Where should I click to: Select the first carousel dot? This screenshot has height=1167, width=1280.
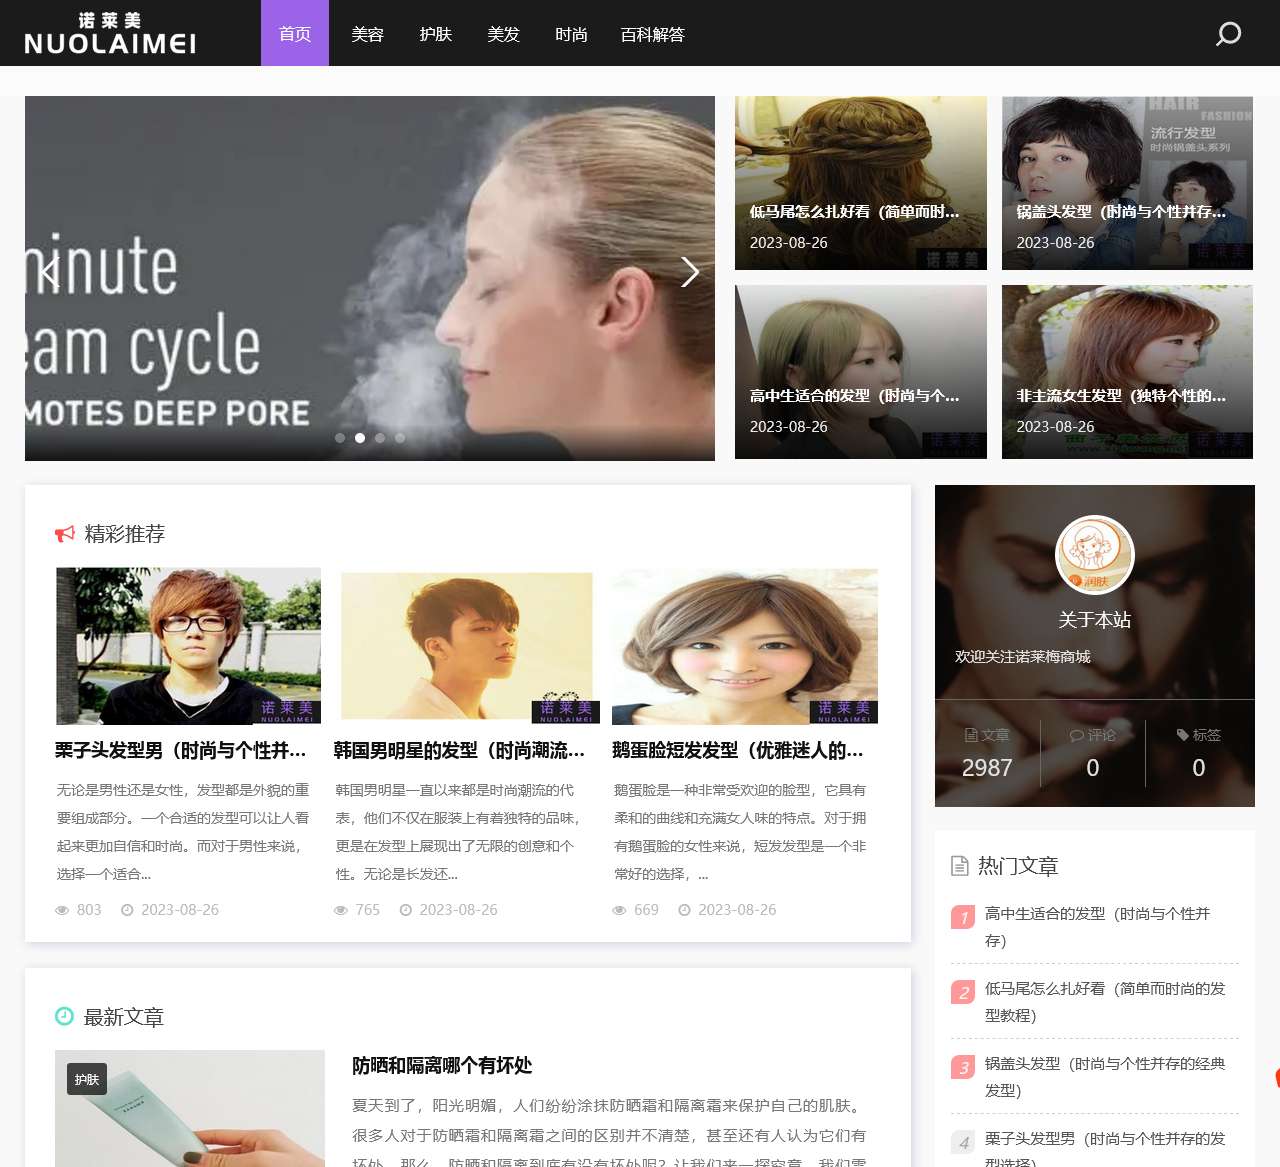(340, 438)
